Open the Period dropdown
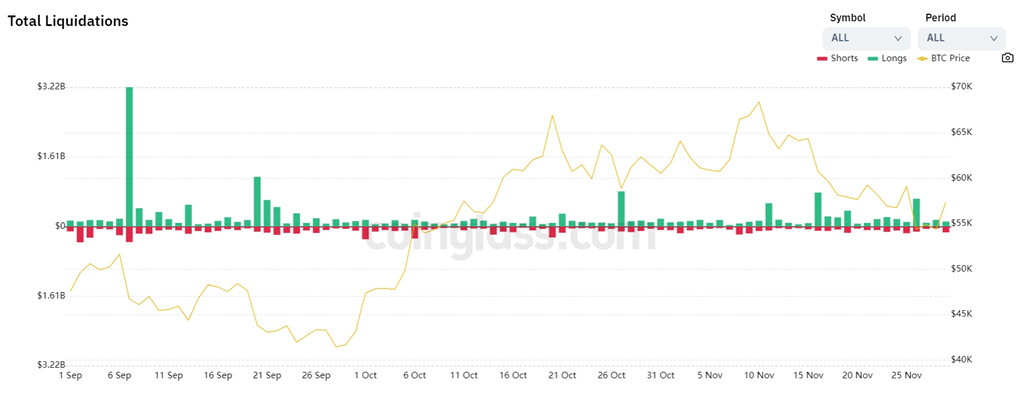This screenshot has height=398, width=1024. click(x=962, y=38)
